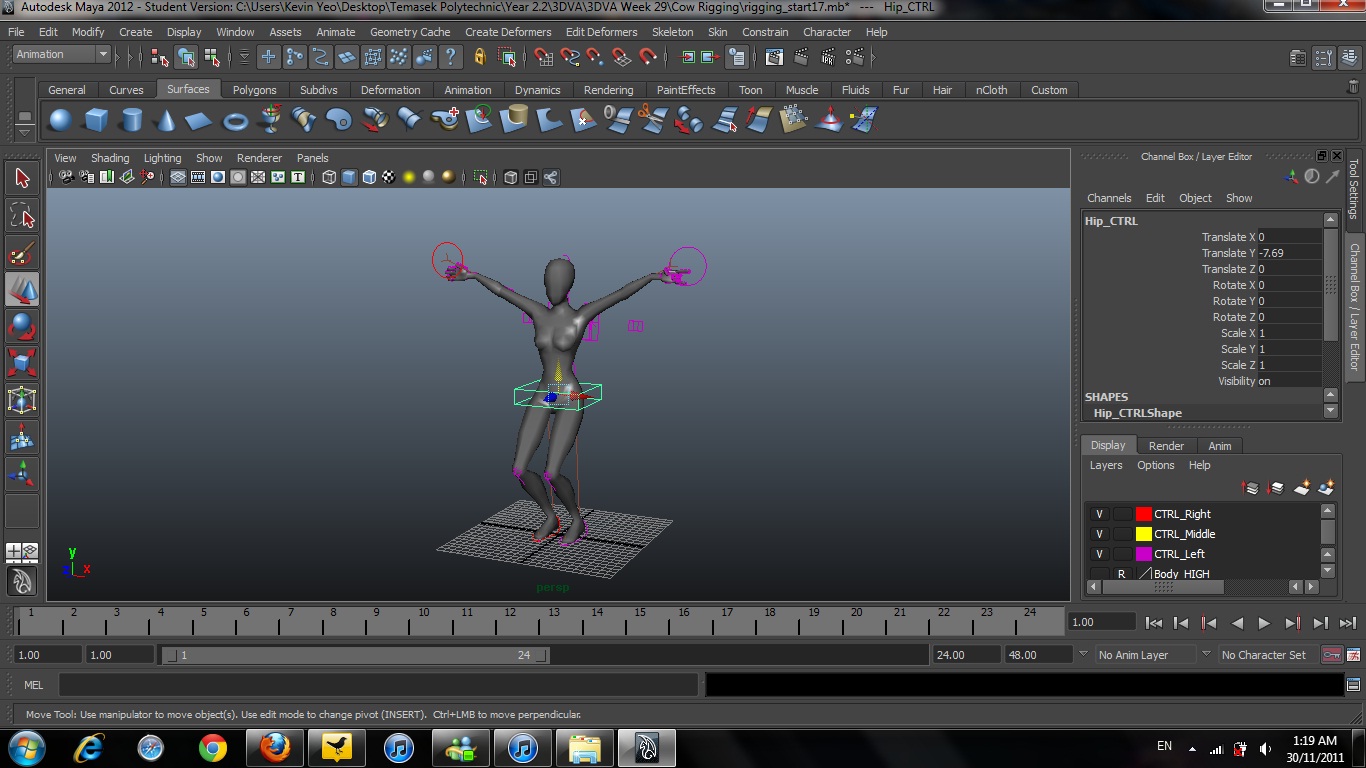The height and width of the screenshot is (768, 1366).
Task: Open the Animation menu set dropdown
Action: click(60, 54)
